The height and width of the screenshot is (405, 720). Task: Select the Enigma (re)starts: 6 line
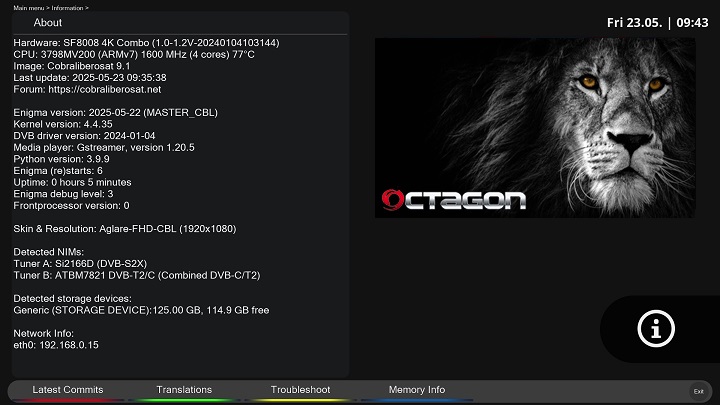tap(58, 171)
